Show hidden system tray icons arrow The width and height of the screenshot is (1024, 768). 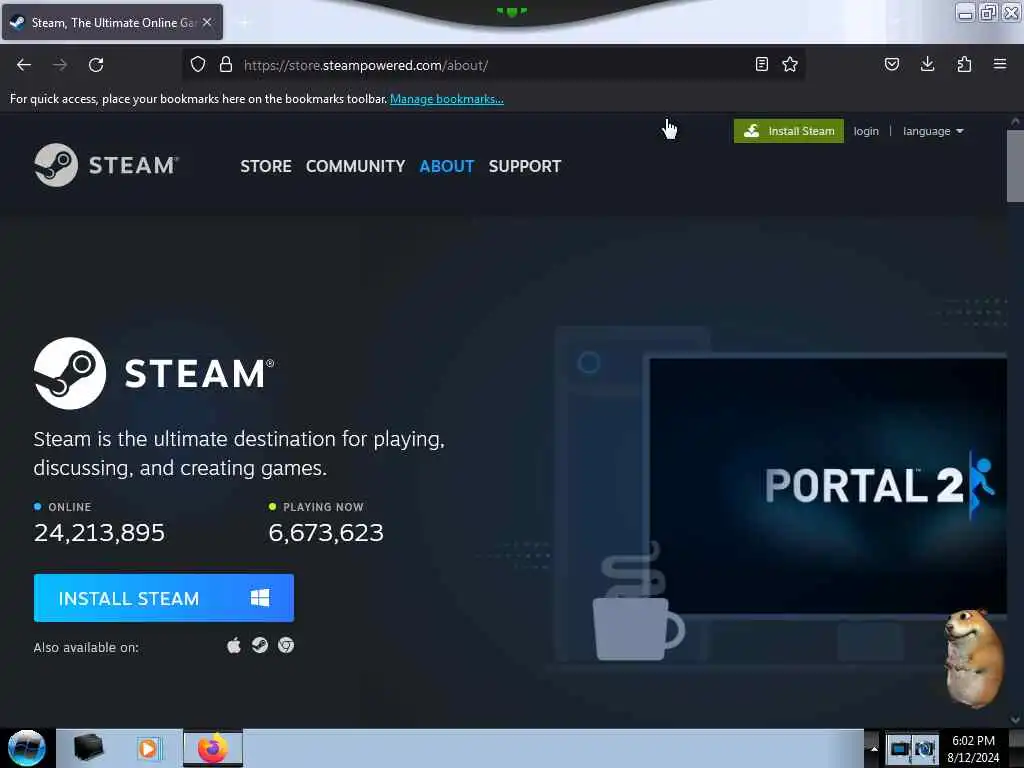point(874,748)
